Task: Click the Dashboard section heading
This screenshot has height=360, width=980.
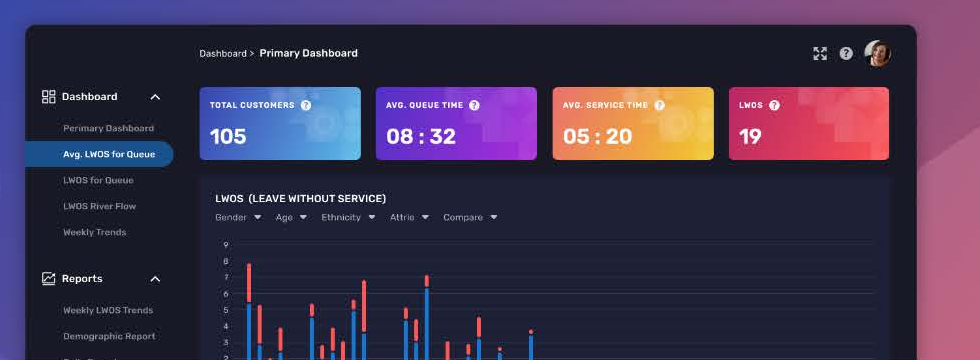Action: tap(89, 97)
